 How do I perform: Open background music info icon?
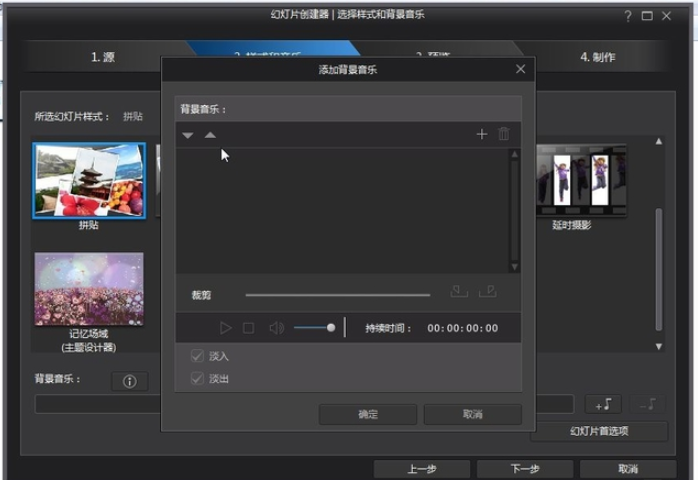pos(130,381)
